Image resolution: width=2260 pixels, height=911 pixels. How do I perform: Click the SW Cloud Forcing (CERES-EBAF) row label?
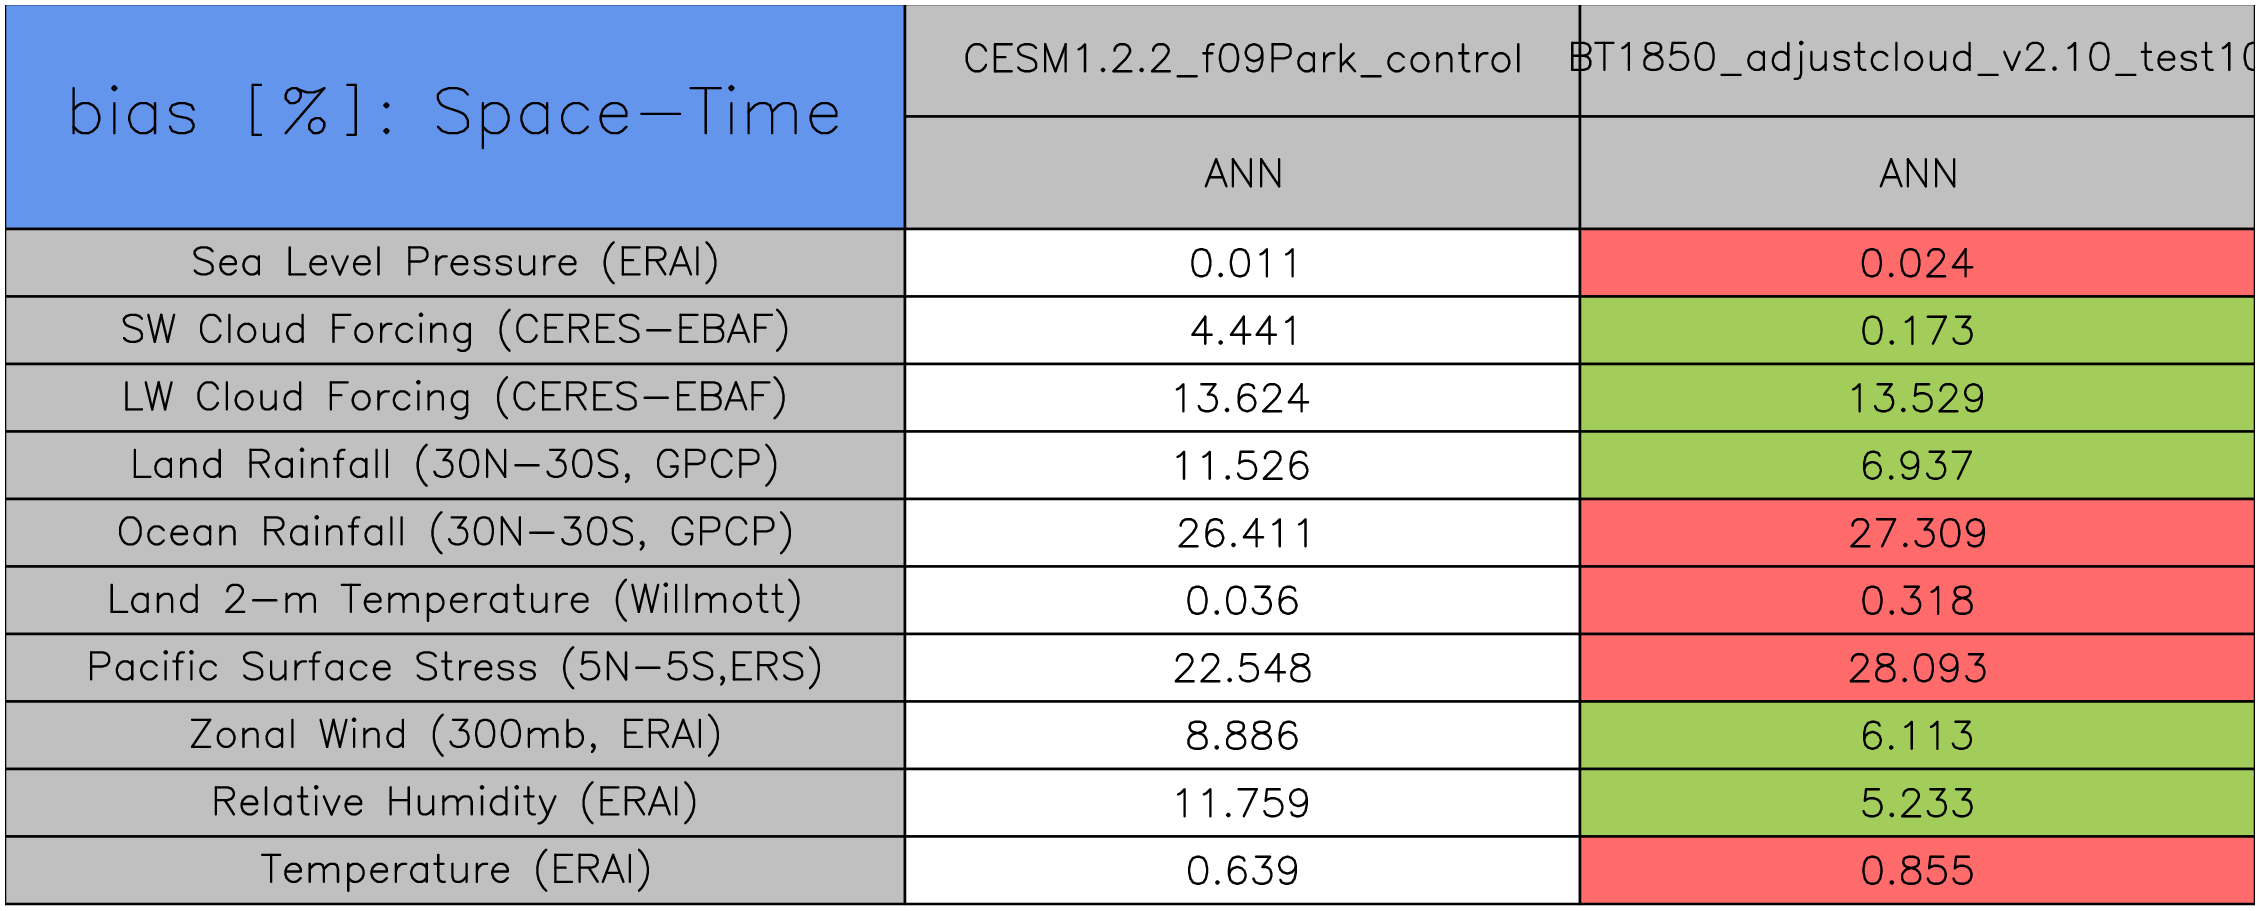(x=455, y=330)
